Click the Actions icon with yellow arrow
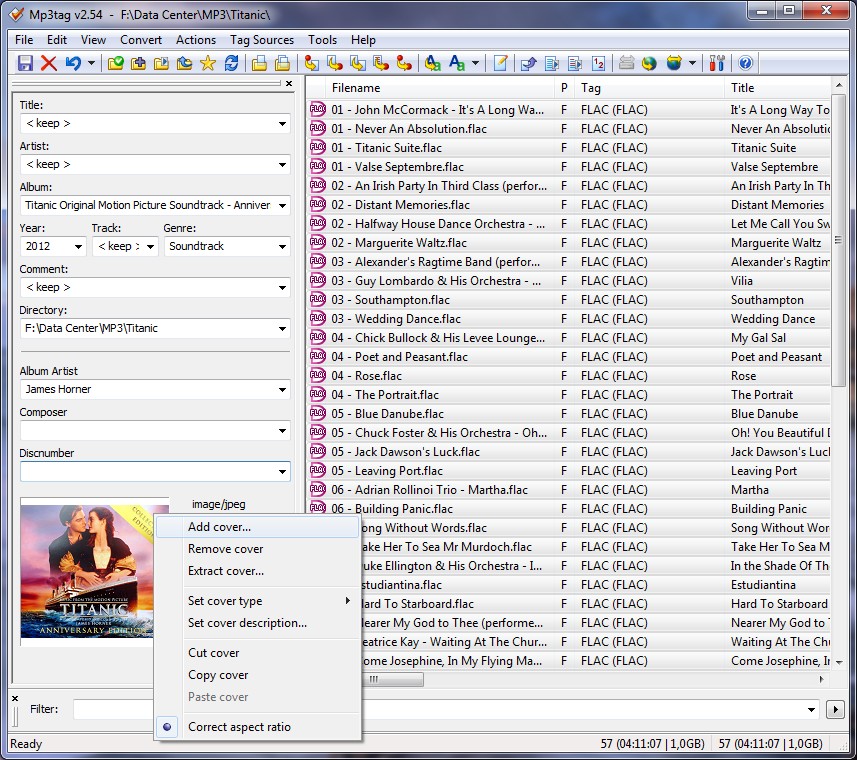The width and height of the screenshot is (857, 760). coord(432,63)
